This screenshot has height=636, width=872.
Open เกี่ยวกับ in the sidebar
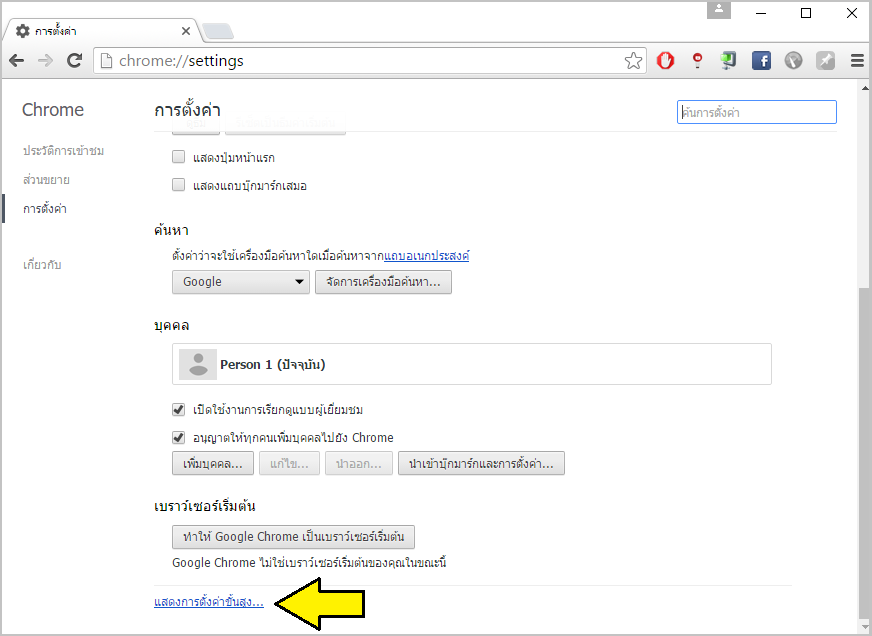point(42,264)
